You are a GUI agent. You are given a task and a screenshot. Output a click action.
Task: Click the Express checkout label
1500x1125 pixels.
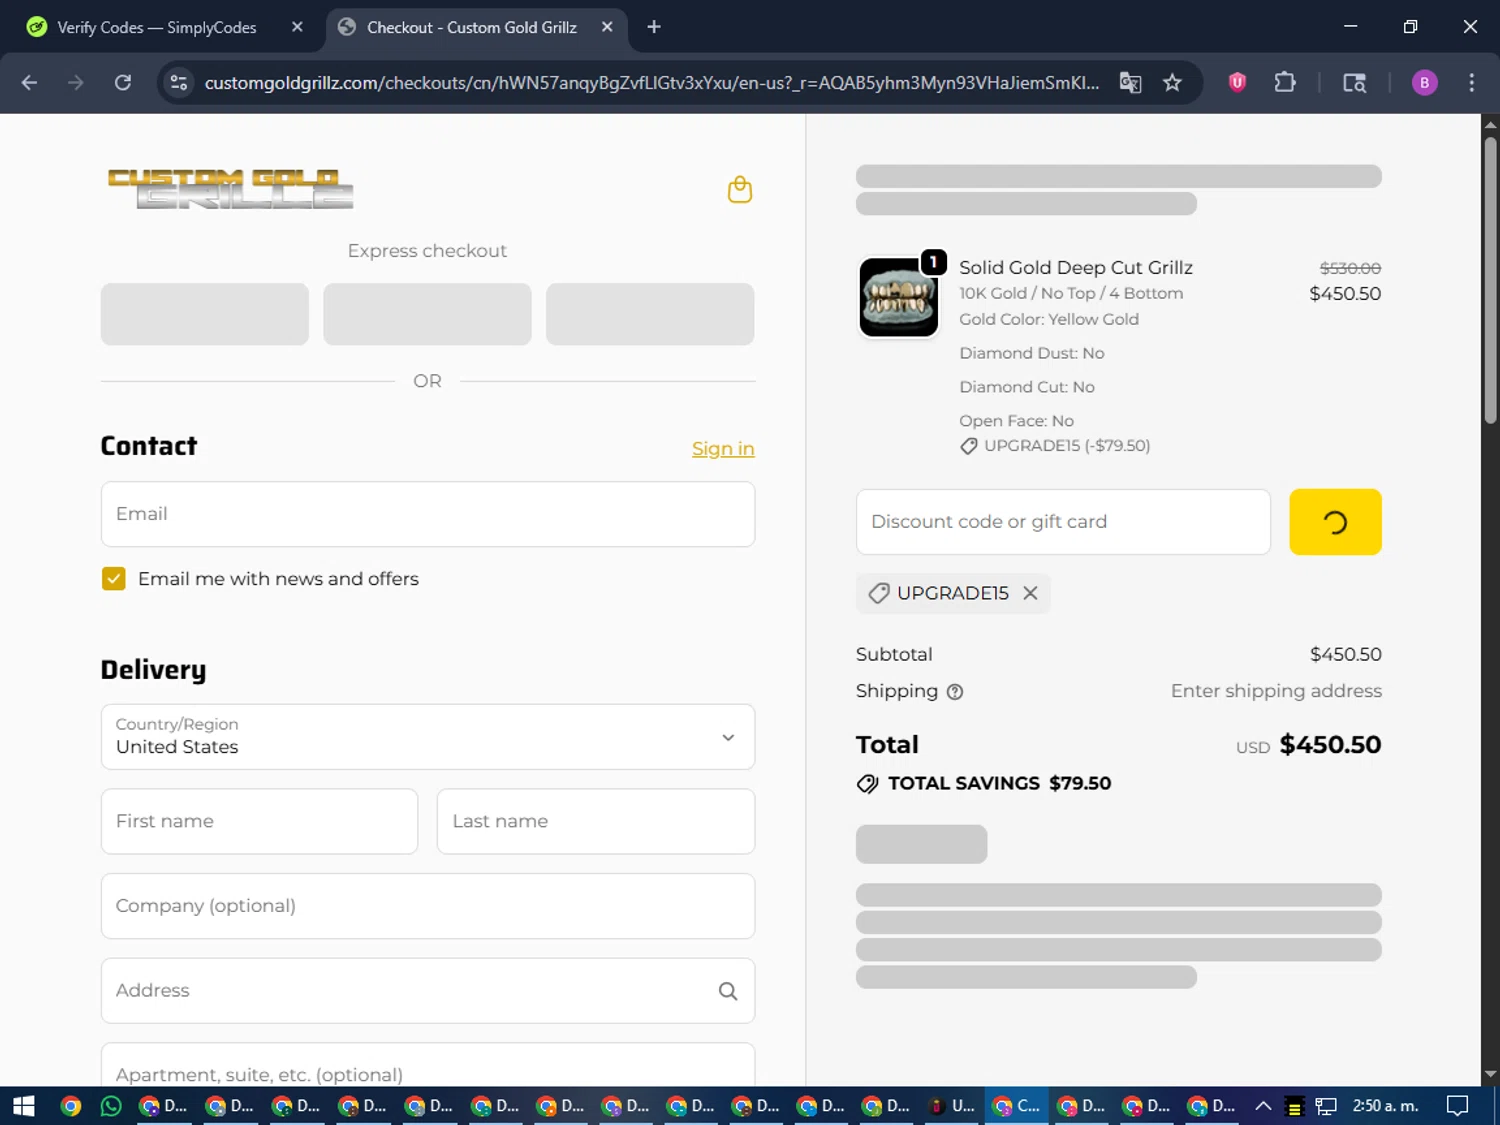coord(427,251)
